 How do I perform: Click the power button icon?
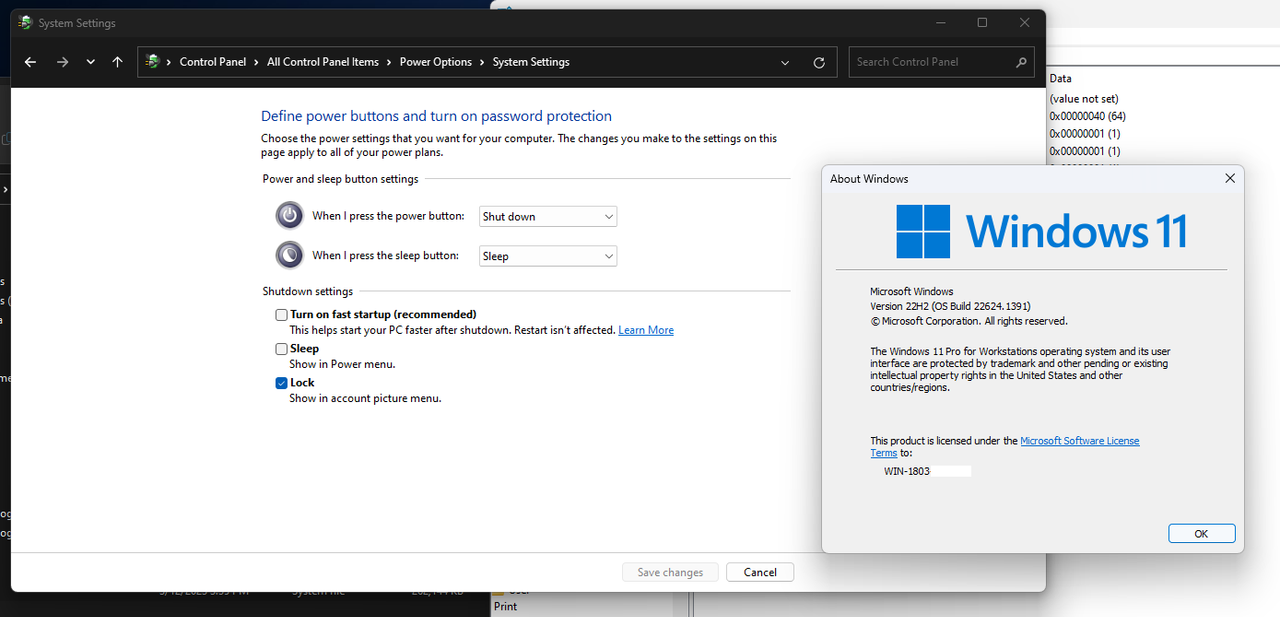coord(290,215)
